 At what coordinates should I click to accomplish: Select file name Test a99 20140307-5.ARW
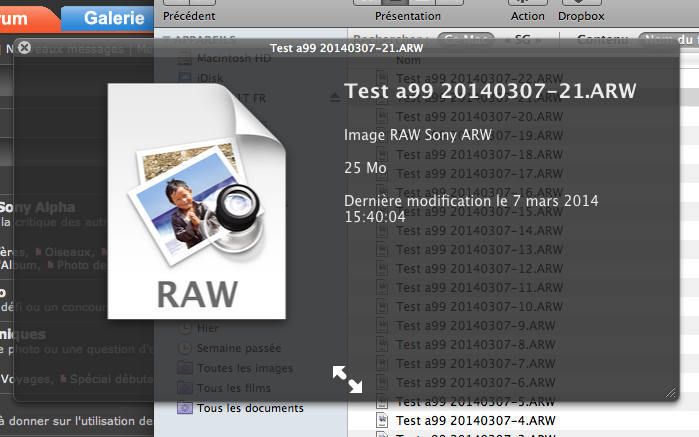476,402
